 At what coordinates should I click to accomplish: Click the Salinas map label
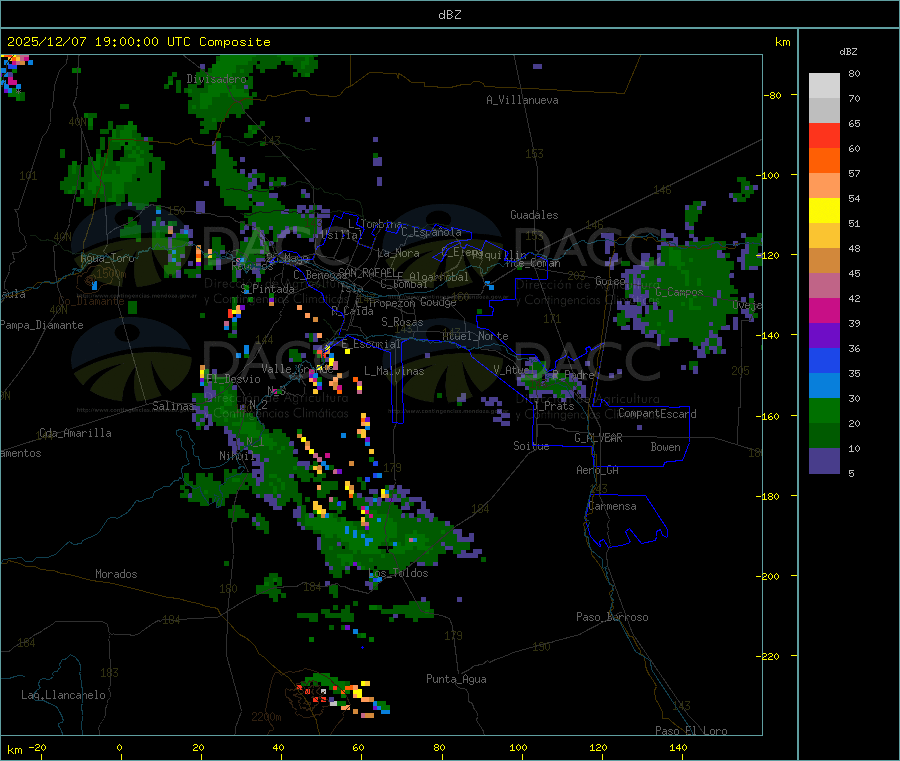click(173, 406)
